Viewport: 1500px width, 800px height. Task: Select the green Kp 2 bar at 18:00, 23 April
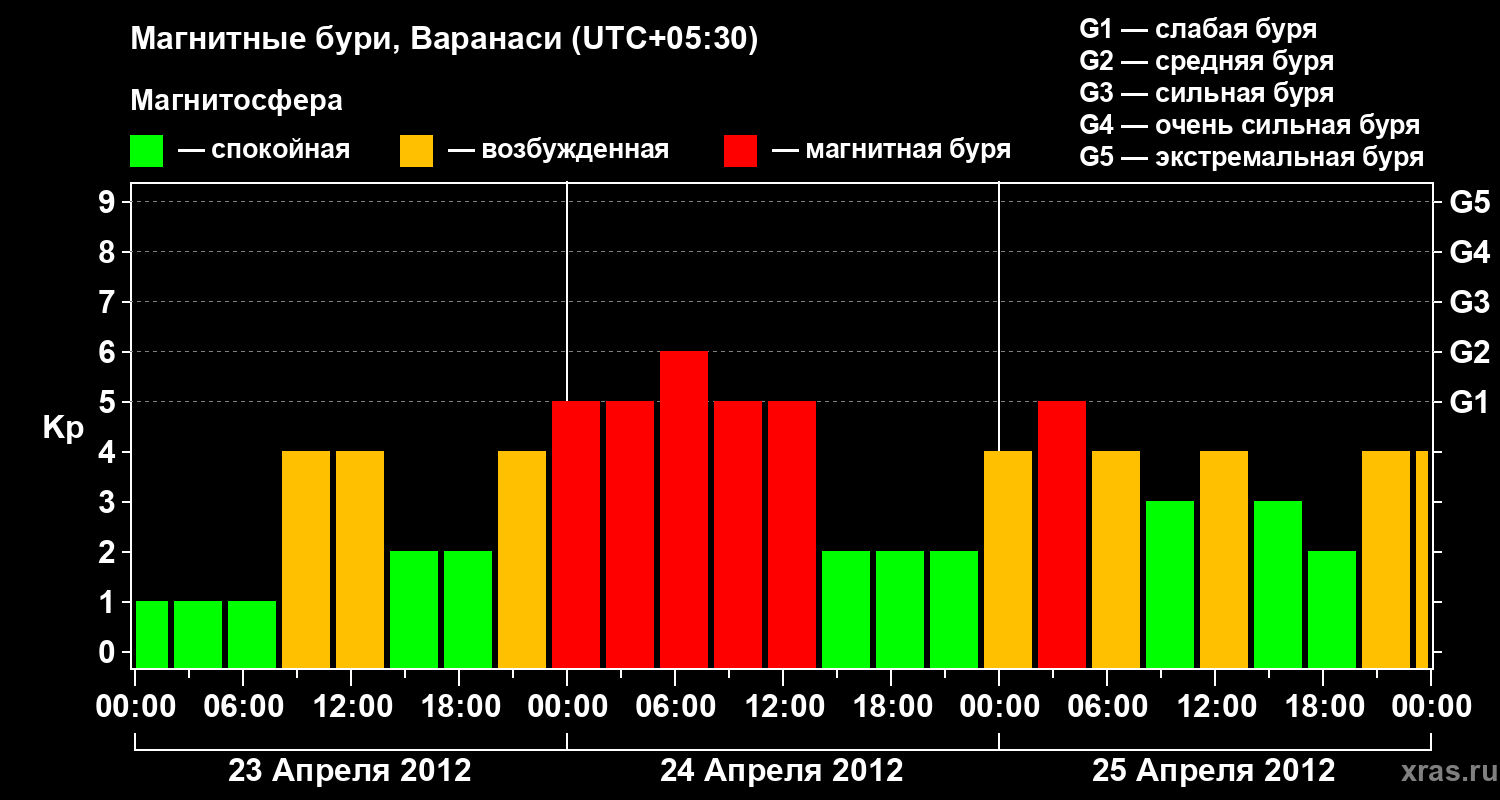click(x=468, y=610)
